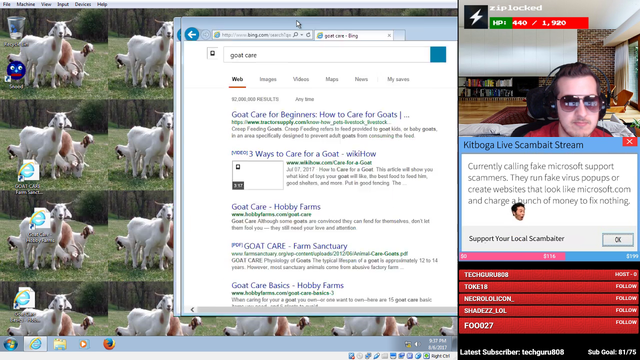Click the address bar search magnifier icon

[x=296, y=35]
